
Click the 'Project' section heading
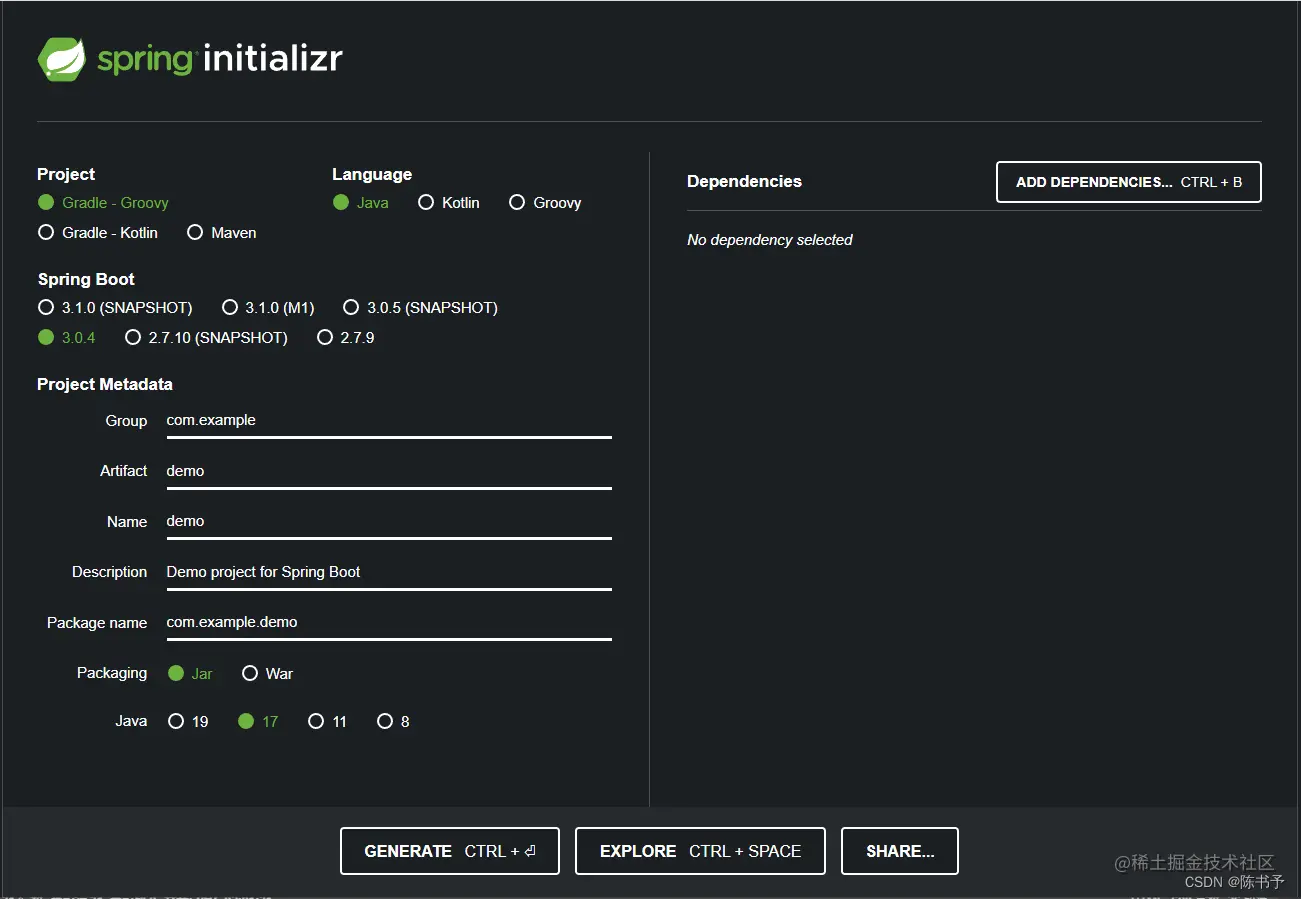(66, 174)
